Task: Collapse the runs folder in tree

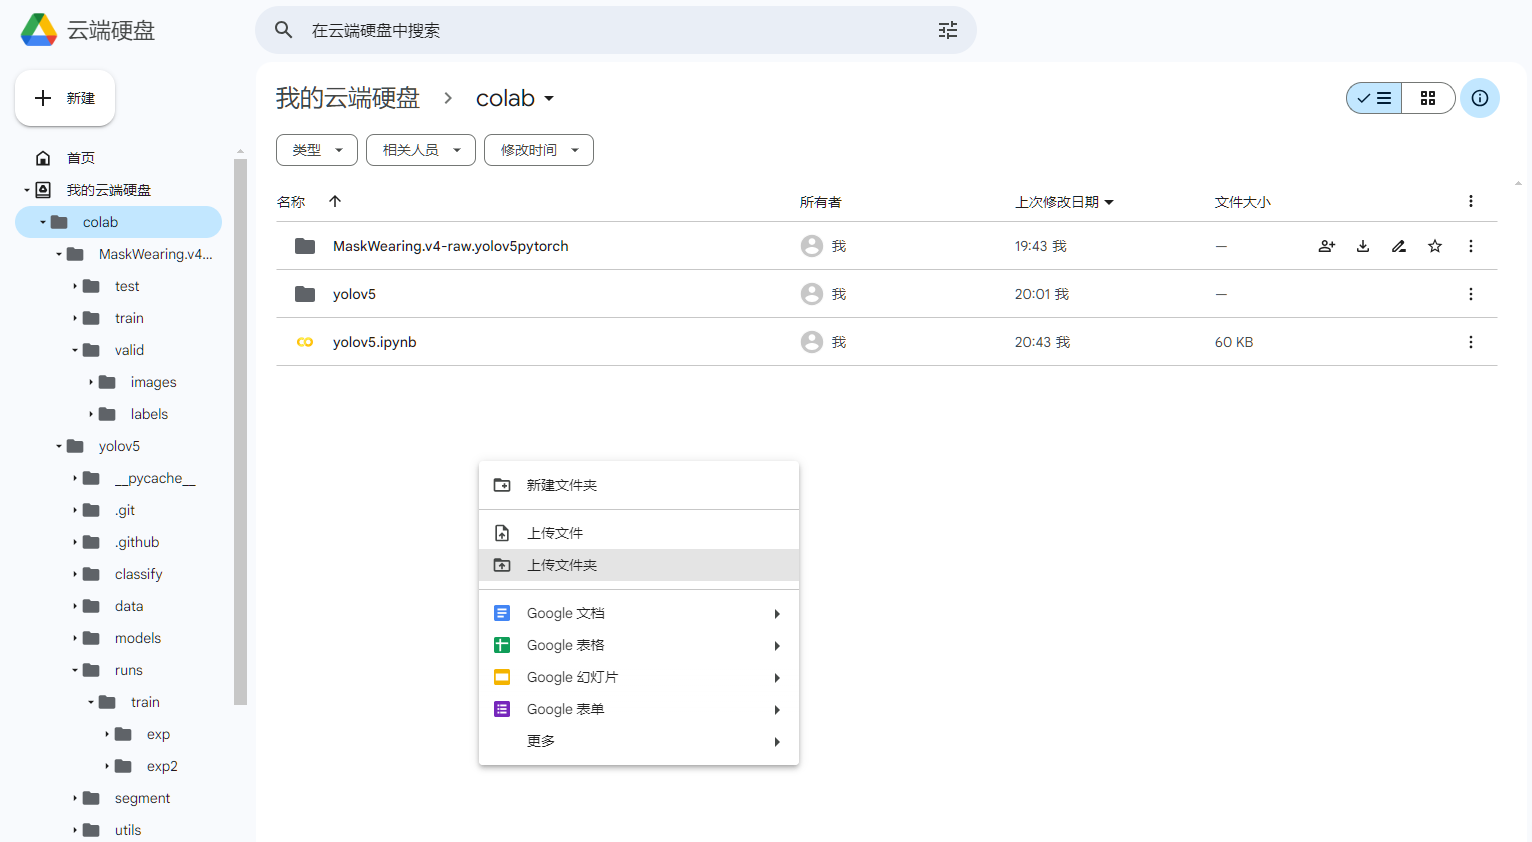Action: click(x=75, y=670)
